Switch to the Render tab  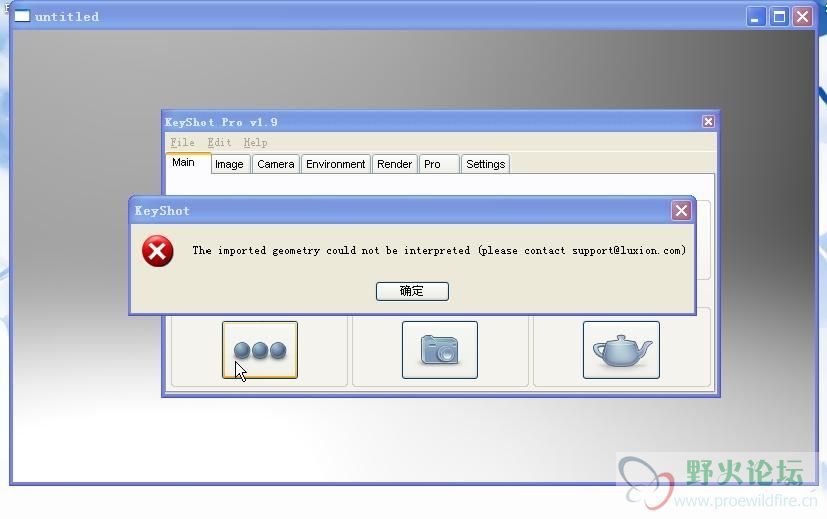click(395, 164)
